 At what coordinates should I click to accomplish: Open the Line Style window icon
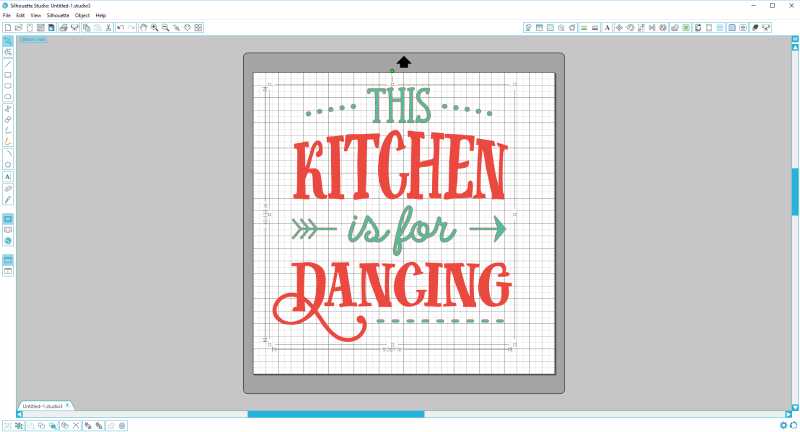595,28
